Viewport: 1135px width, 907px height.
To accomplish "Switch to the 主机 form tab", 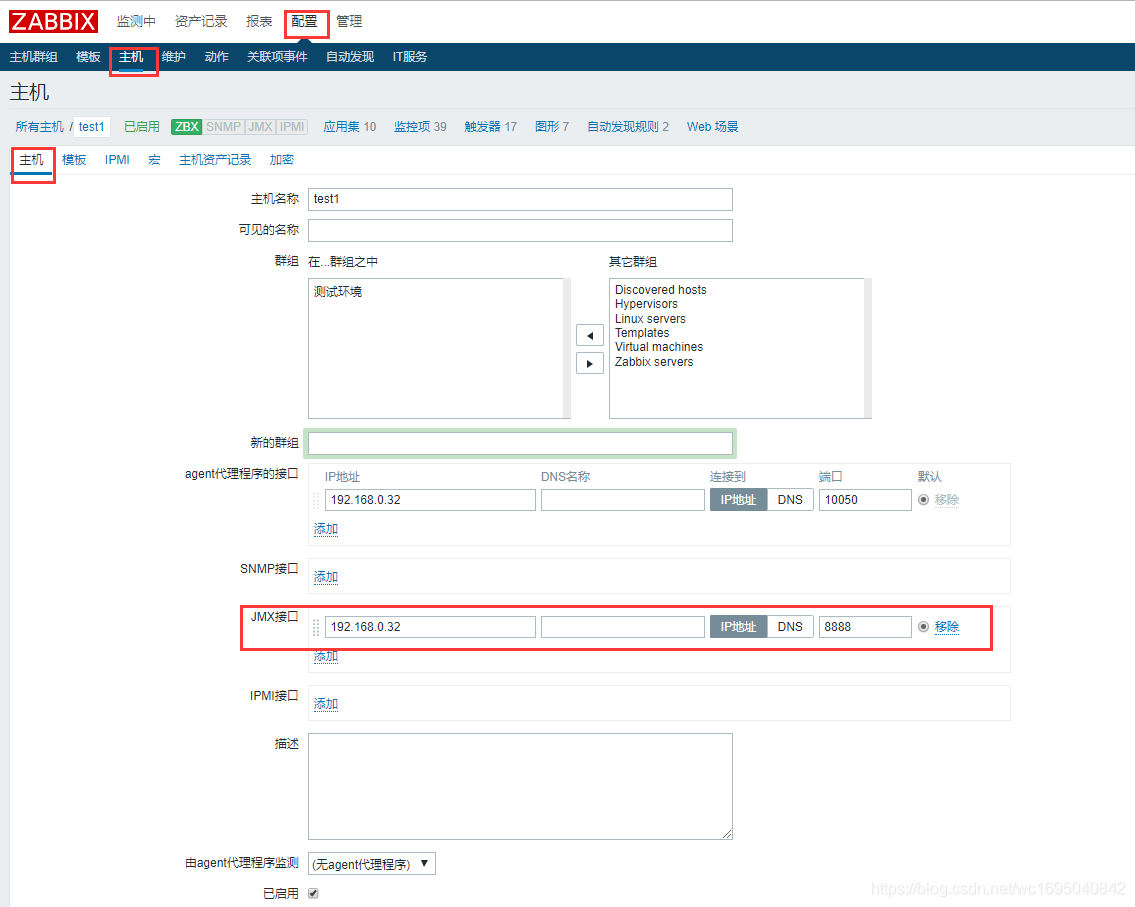I will pos(31,160).
